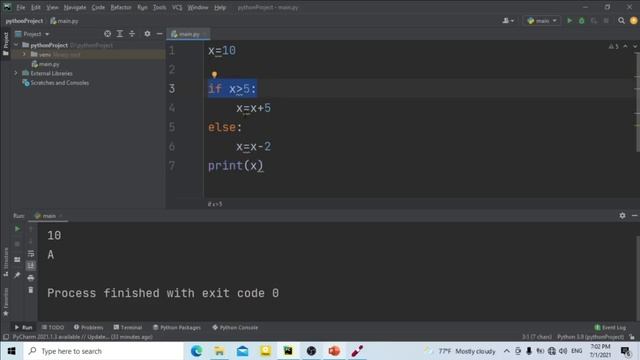Viewport: 640px width, 360px height.
Task: Open the Tools menu
Action: [x=160, y=7]
